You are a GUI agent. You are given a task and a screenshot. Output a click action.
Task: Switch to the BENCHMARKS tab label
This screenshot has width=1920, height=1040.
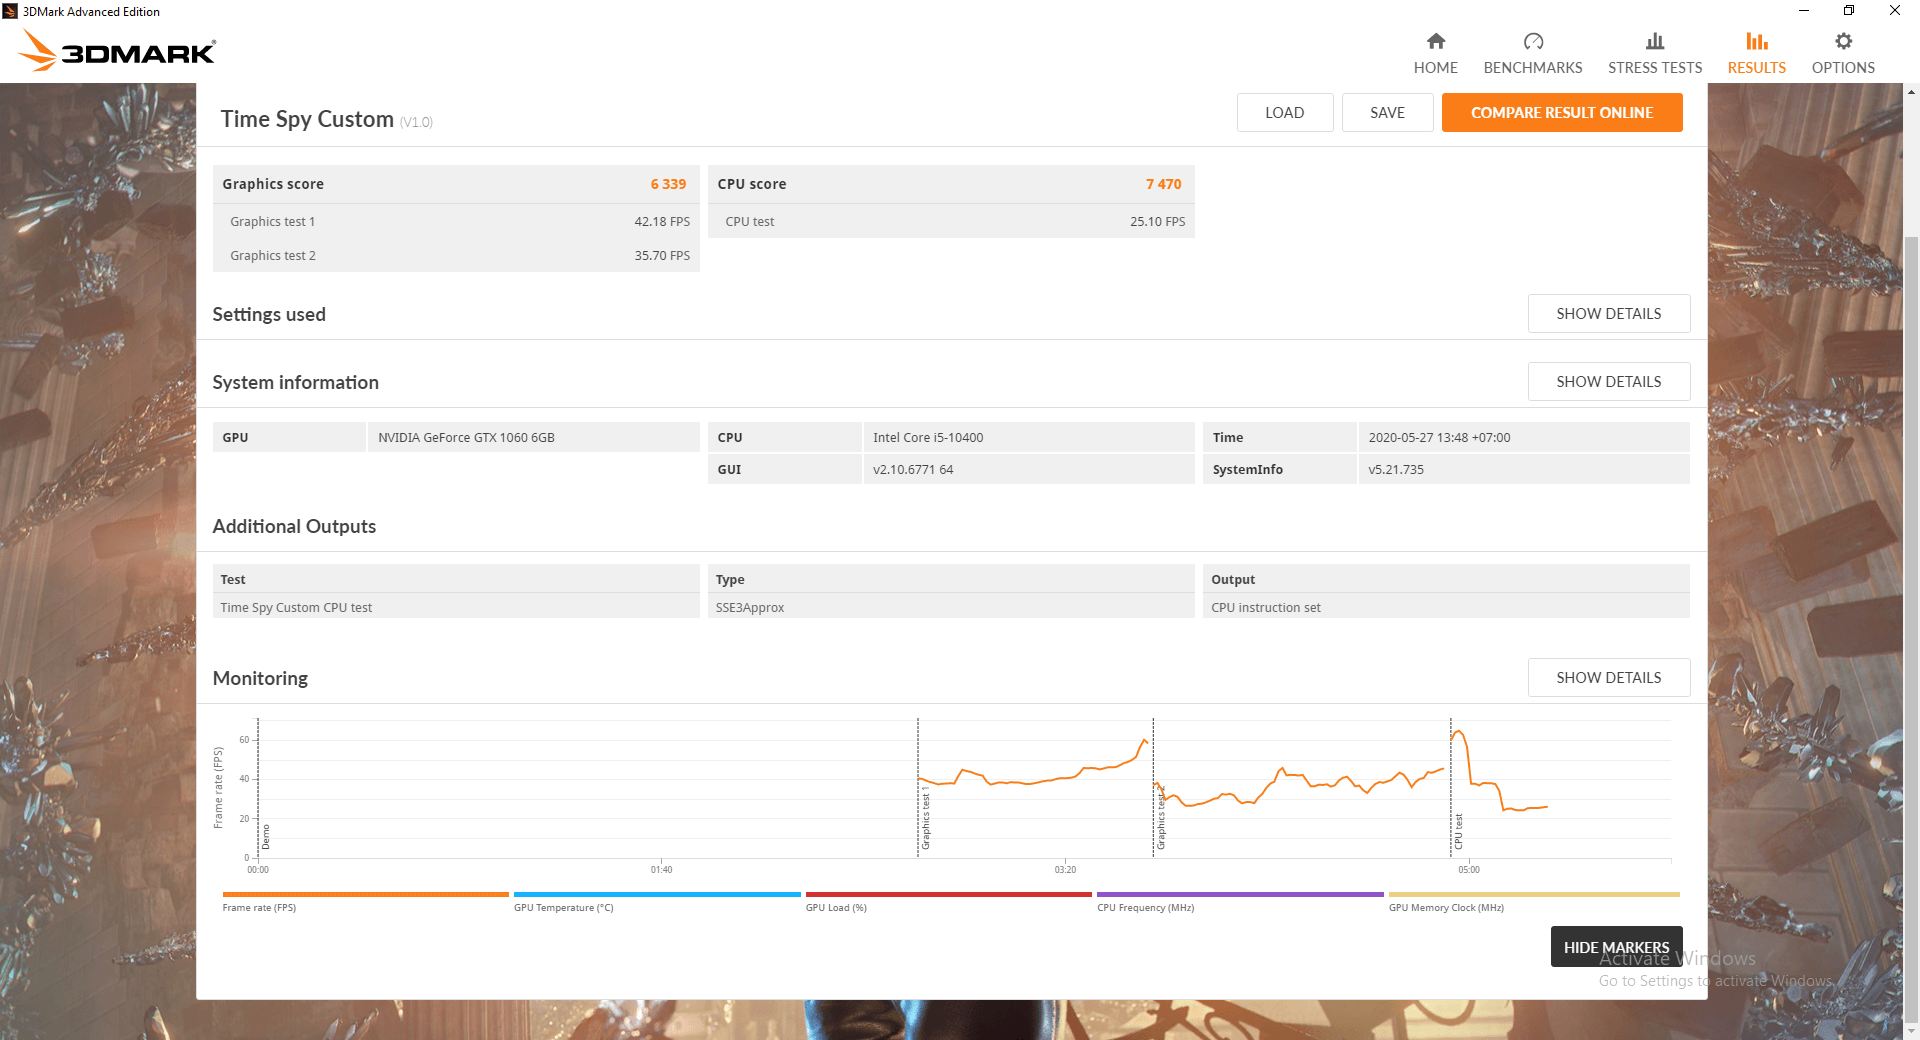coord(1533,68)
